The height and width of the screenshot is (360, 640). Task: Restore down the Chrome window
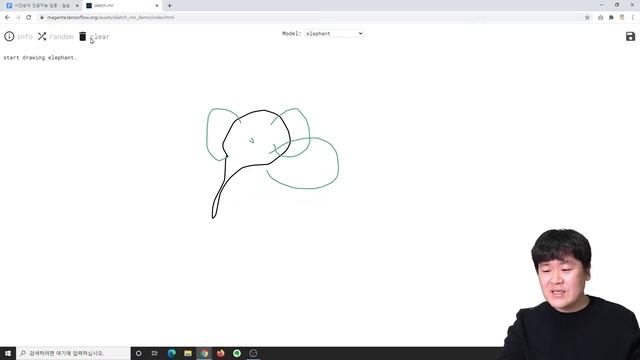617,5
